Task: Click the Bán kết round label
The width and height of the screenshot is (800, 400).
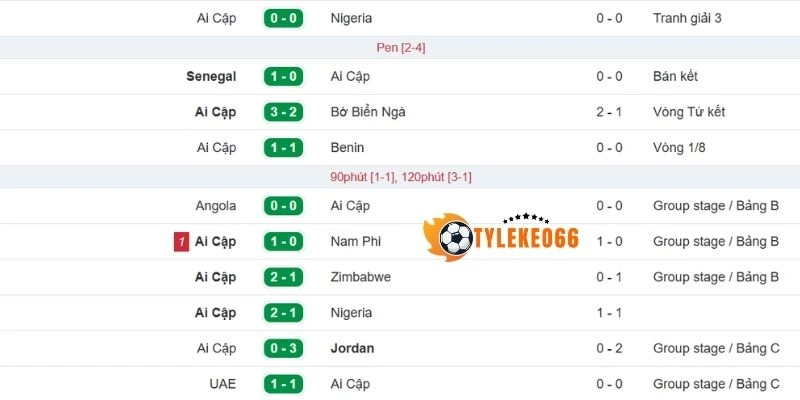Action: (x=679, y=76)
